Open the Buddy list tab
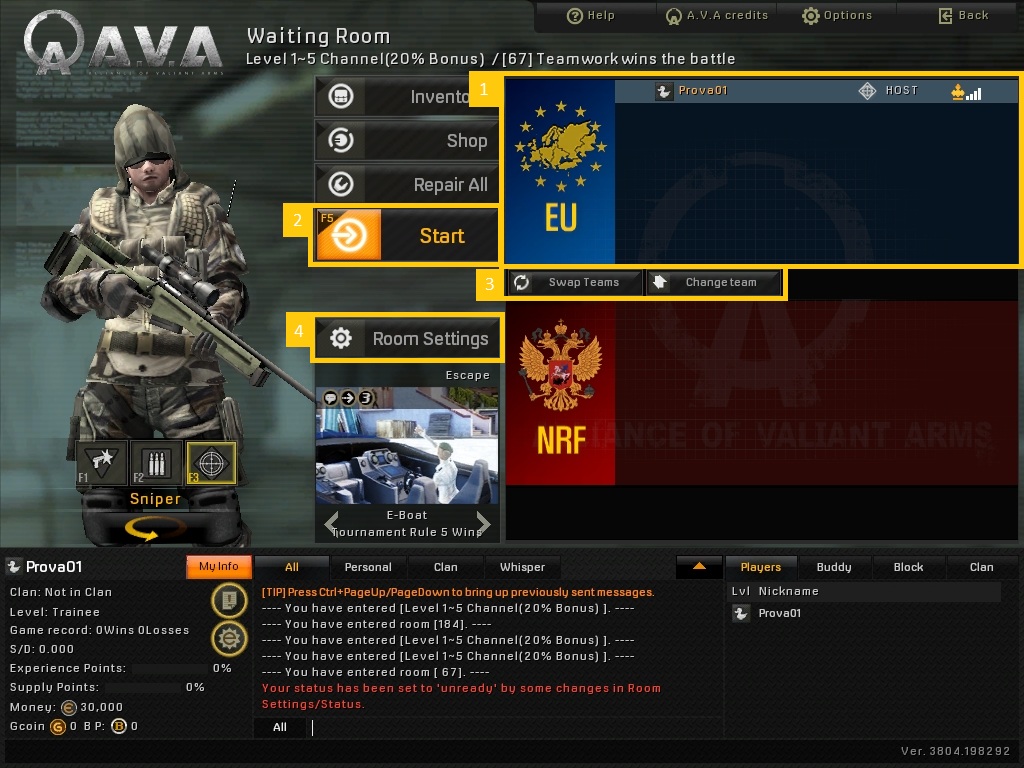The width and height of the screenshot is (1024, 768). tap(834, 567)
